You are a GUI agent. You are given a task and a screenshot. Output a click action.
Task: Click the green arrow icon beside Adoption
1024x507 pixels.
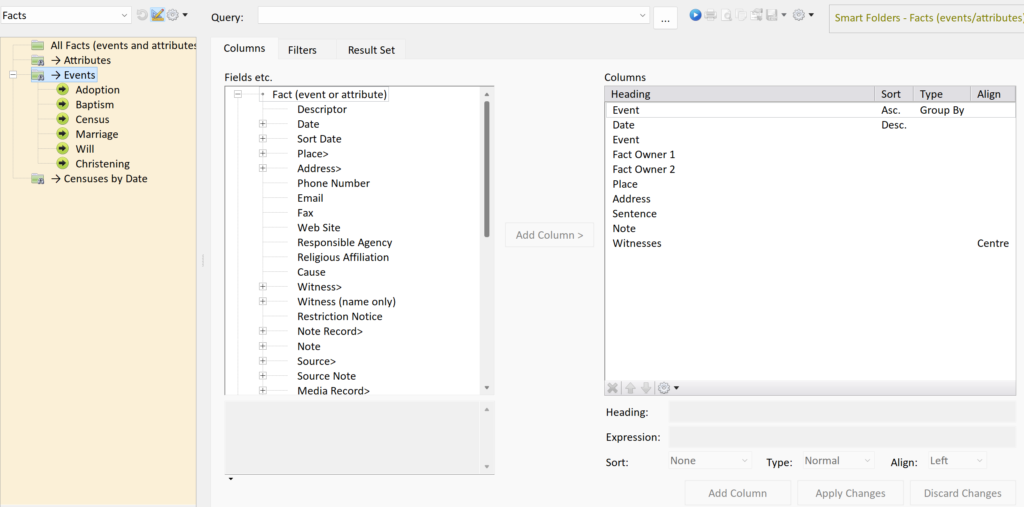tap(63, 90)
